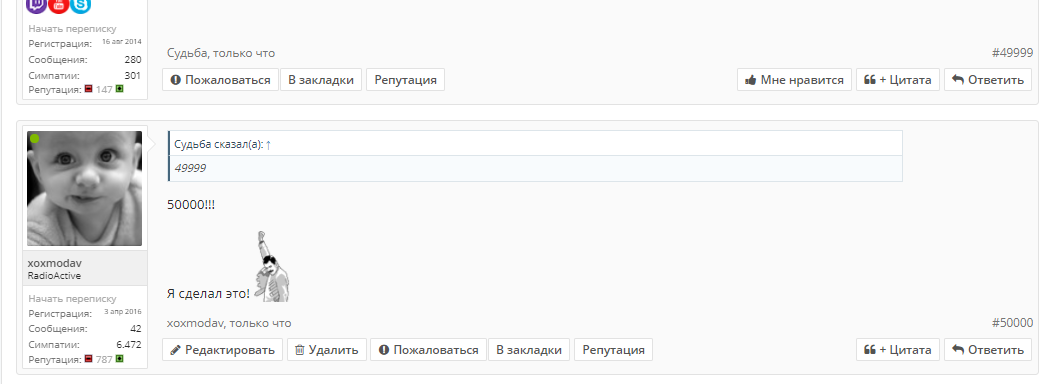Viewport: 1045px width, 384px height.
Task: Open the Twitch profile icon
Action: [x=36, y=5]
